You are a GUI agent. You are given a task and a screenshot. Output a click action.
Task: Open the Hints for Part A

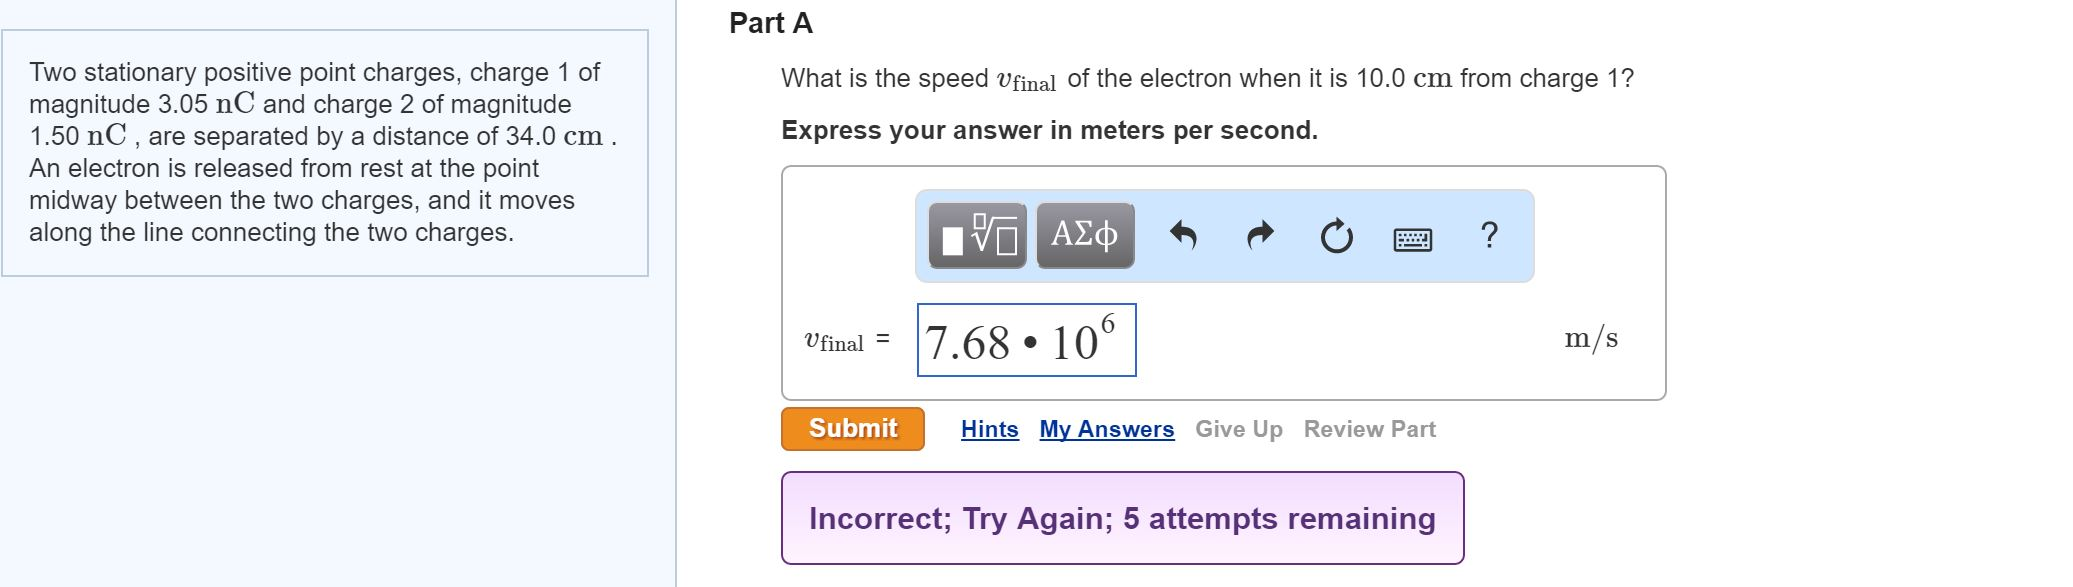(988, 429)
